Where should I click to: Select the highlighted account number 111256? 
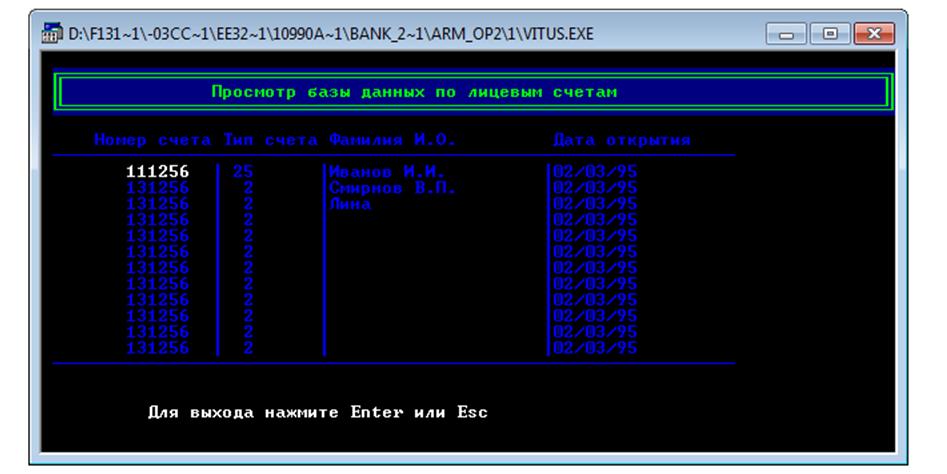click(158, 172)
